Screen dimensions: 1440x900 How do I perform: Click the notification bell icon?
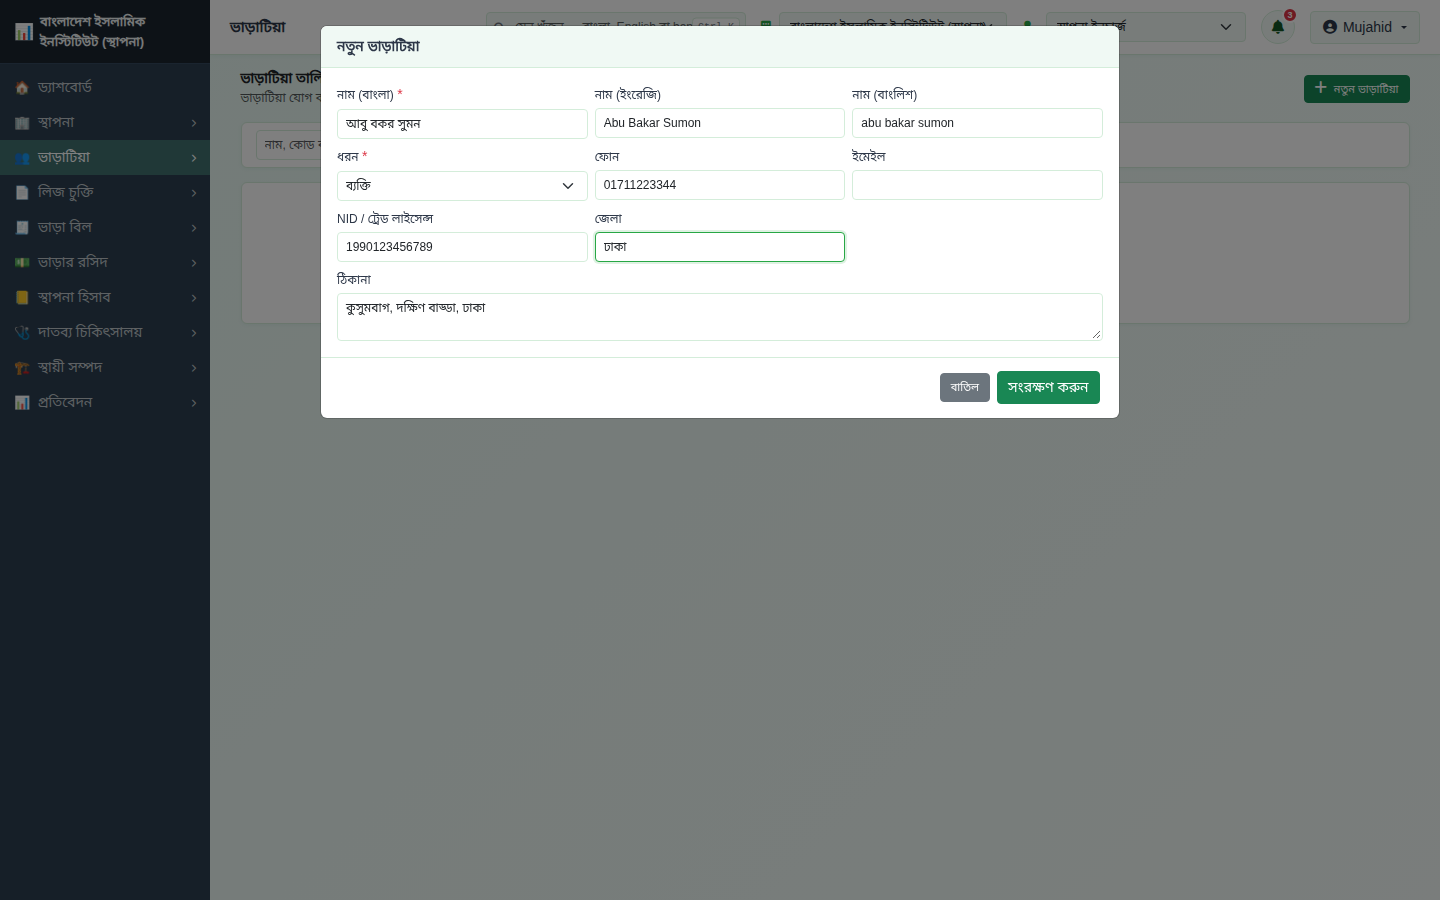point(1277,27)
